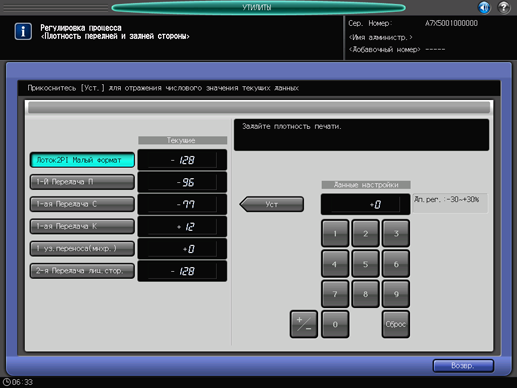Click the time 06:33 display

(x=22, y=382)
